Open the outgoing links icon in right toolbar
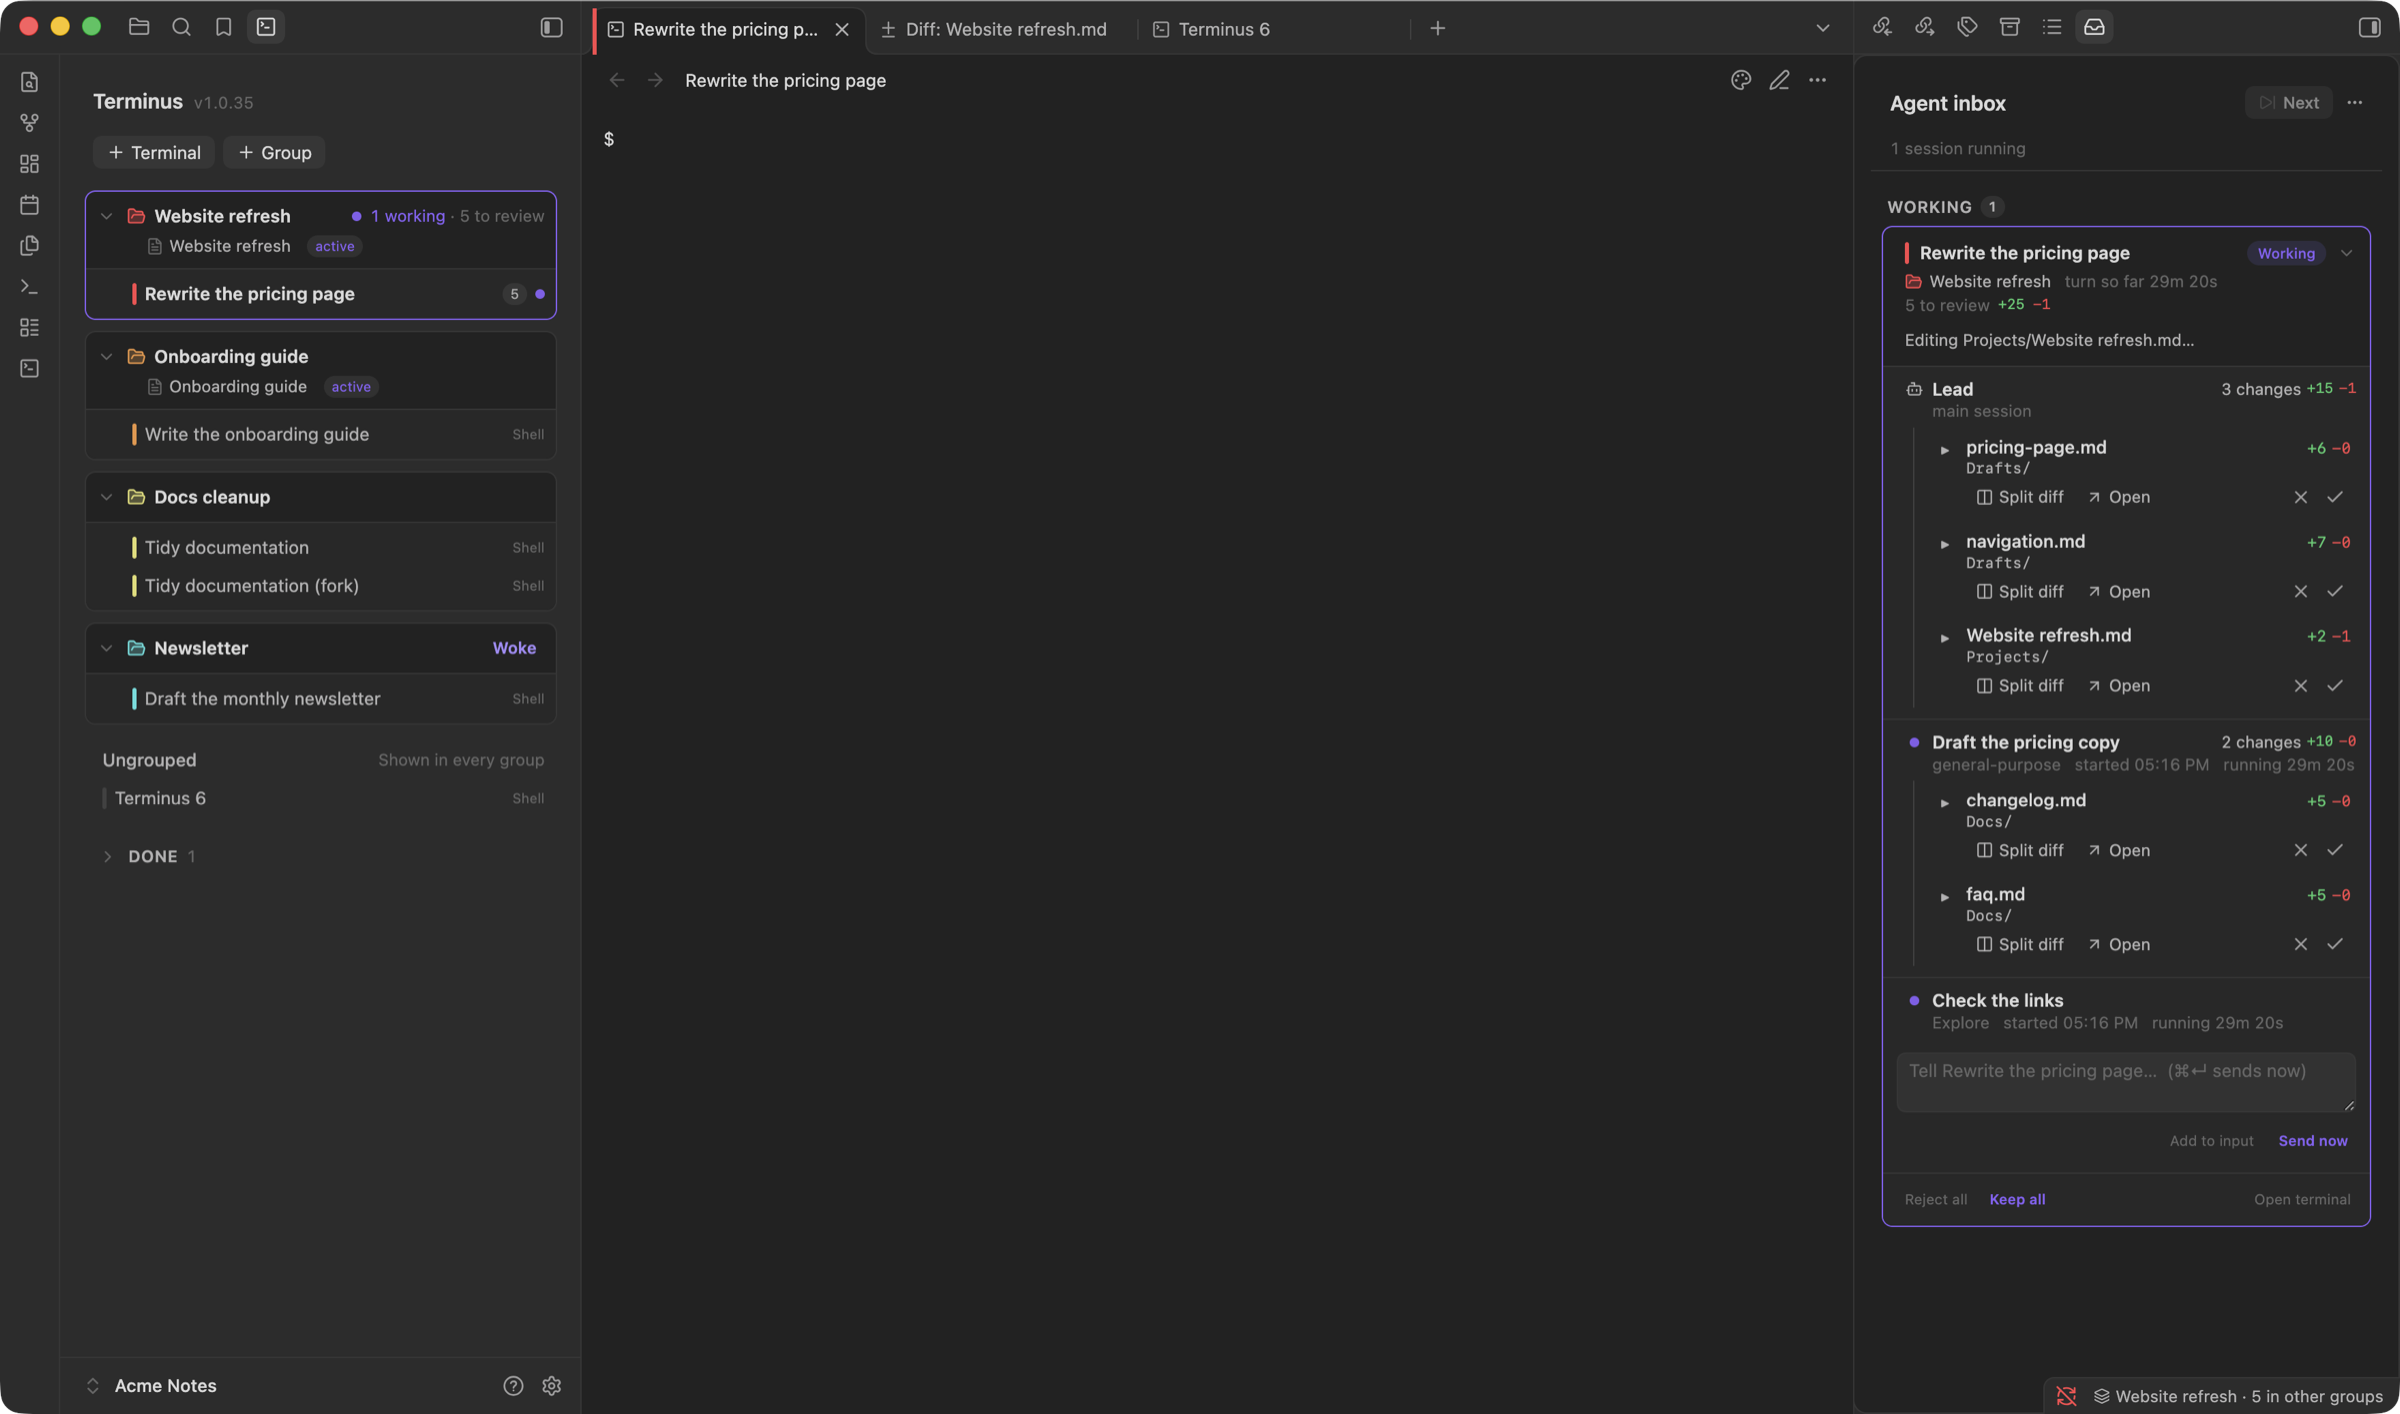 1924,27
